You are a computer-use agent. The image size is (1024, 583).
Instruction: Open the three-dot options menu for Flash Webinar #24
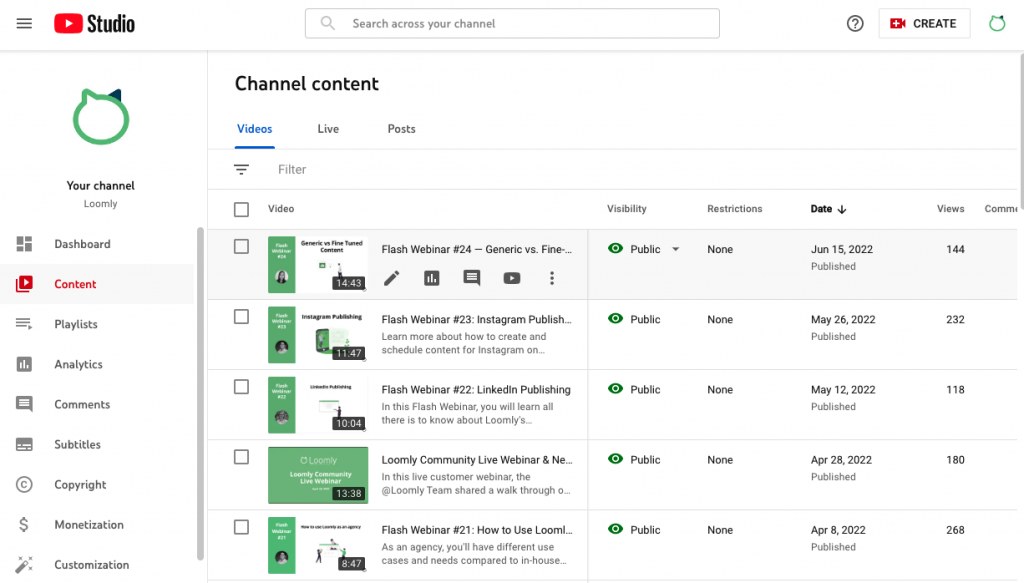552,278
